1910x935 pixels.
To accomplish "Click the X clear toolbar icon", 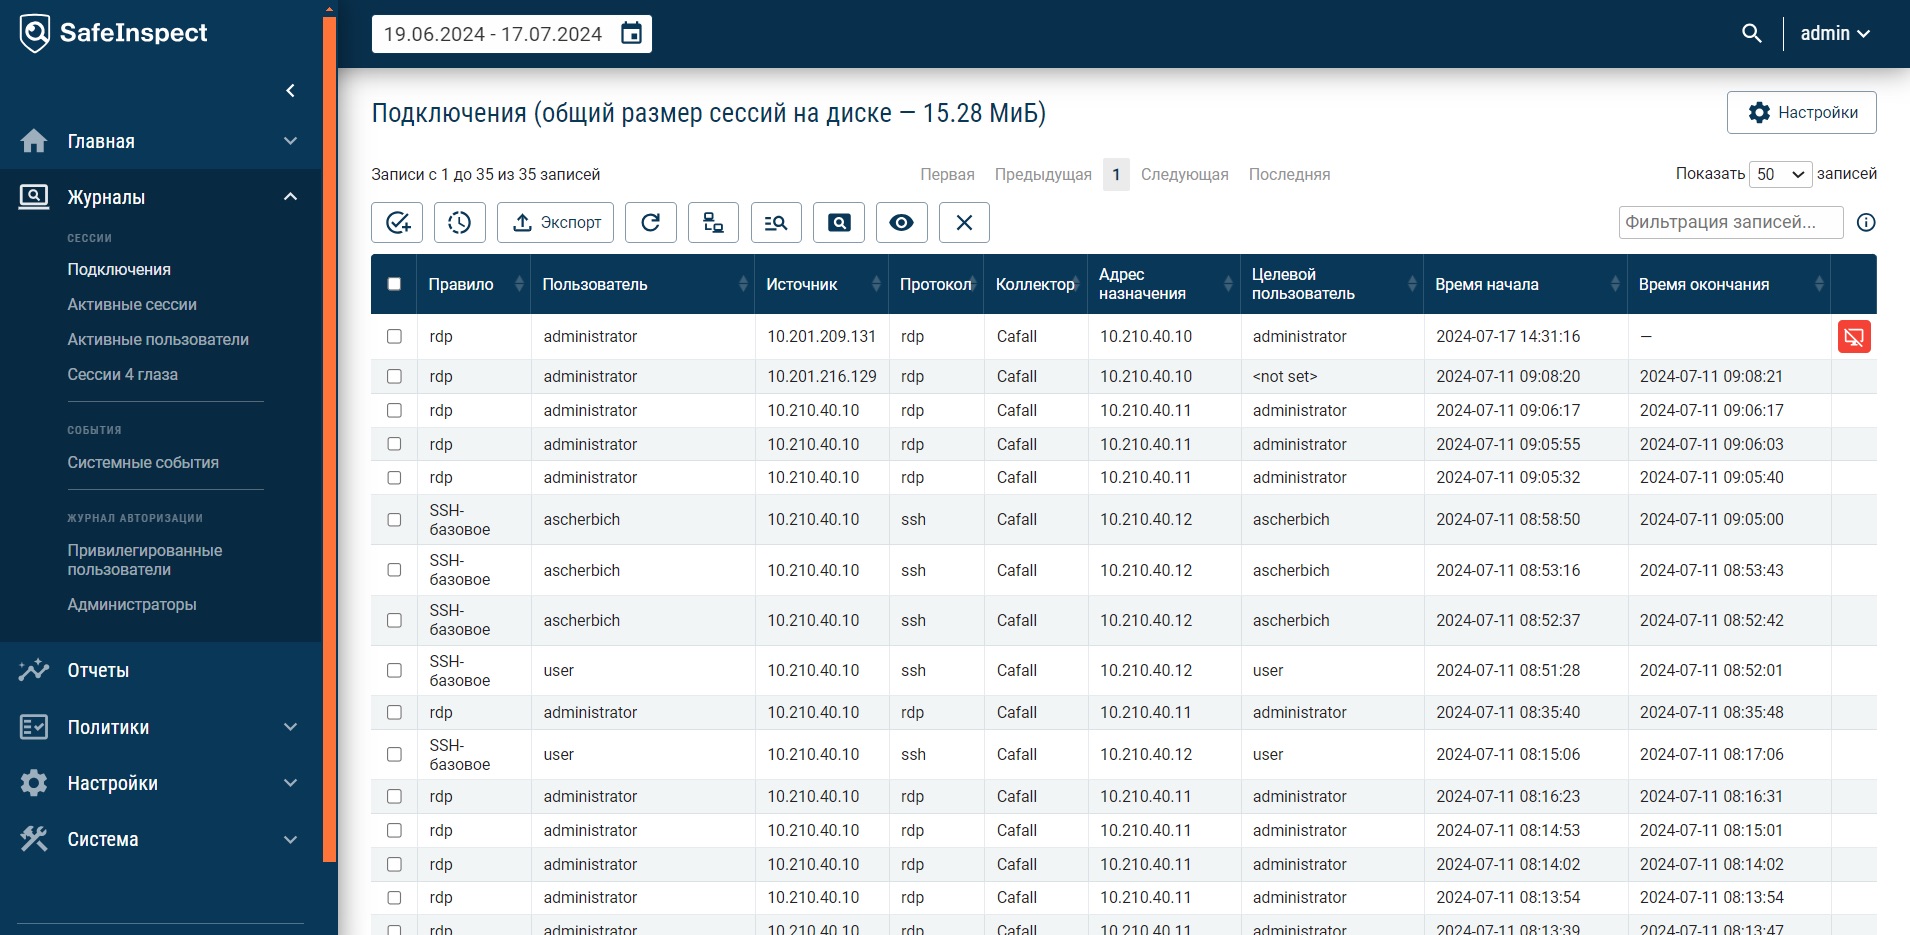I will click(x=964, y=222).
